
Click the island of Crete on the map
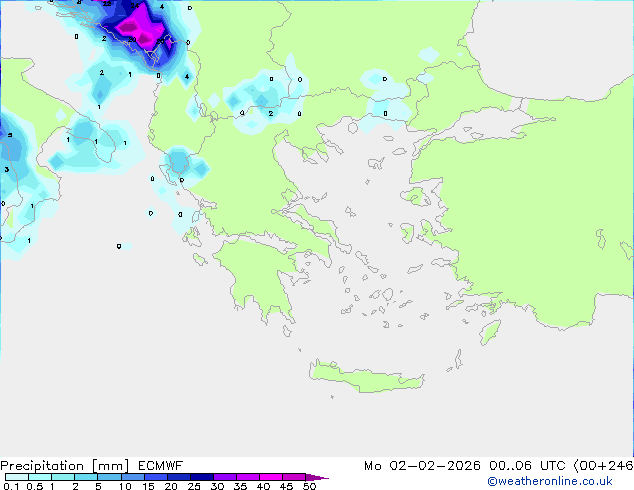366,377
